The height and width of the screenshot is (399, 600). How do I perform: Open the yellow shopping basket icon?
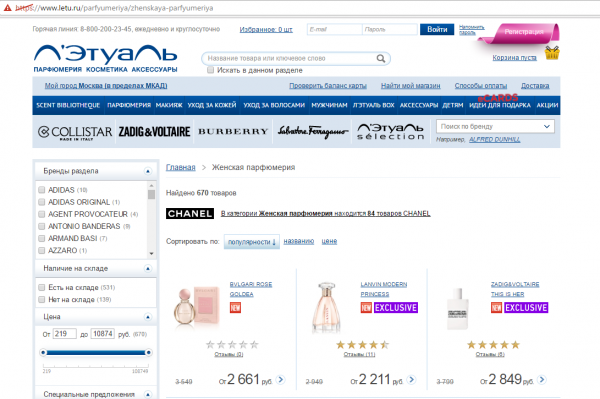(552, 53)
